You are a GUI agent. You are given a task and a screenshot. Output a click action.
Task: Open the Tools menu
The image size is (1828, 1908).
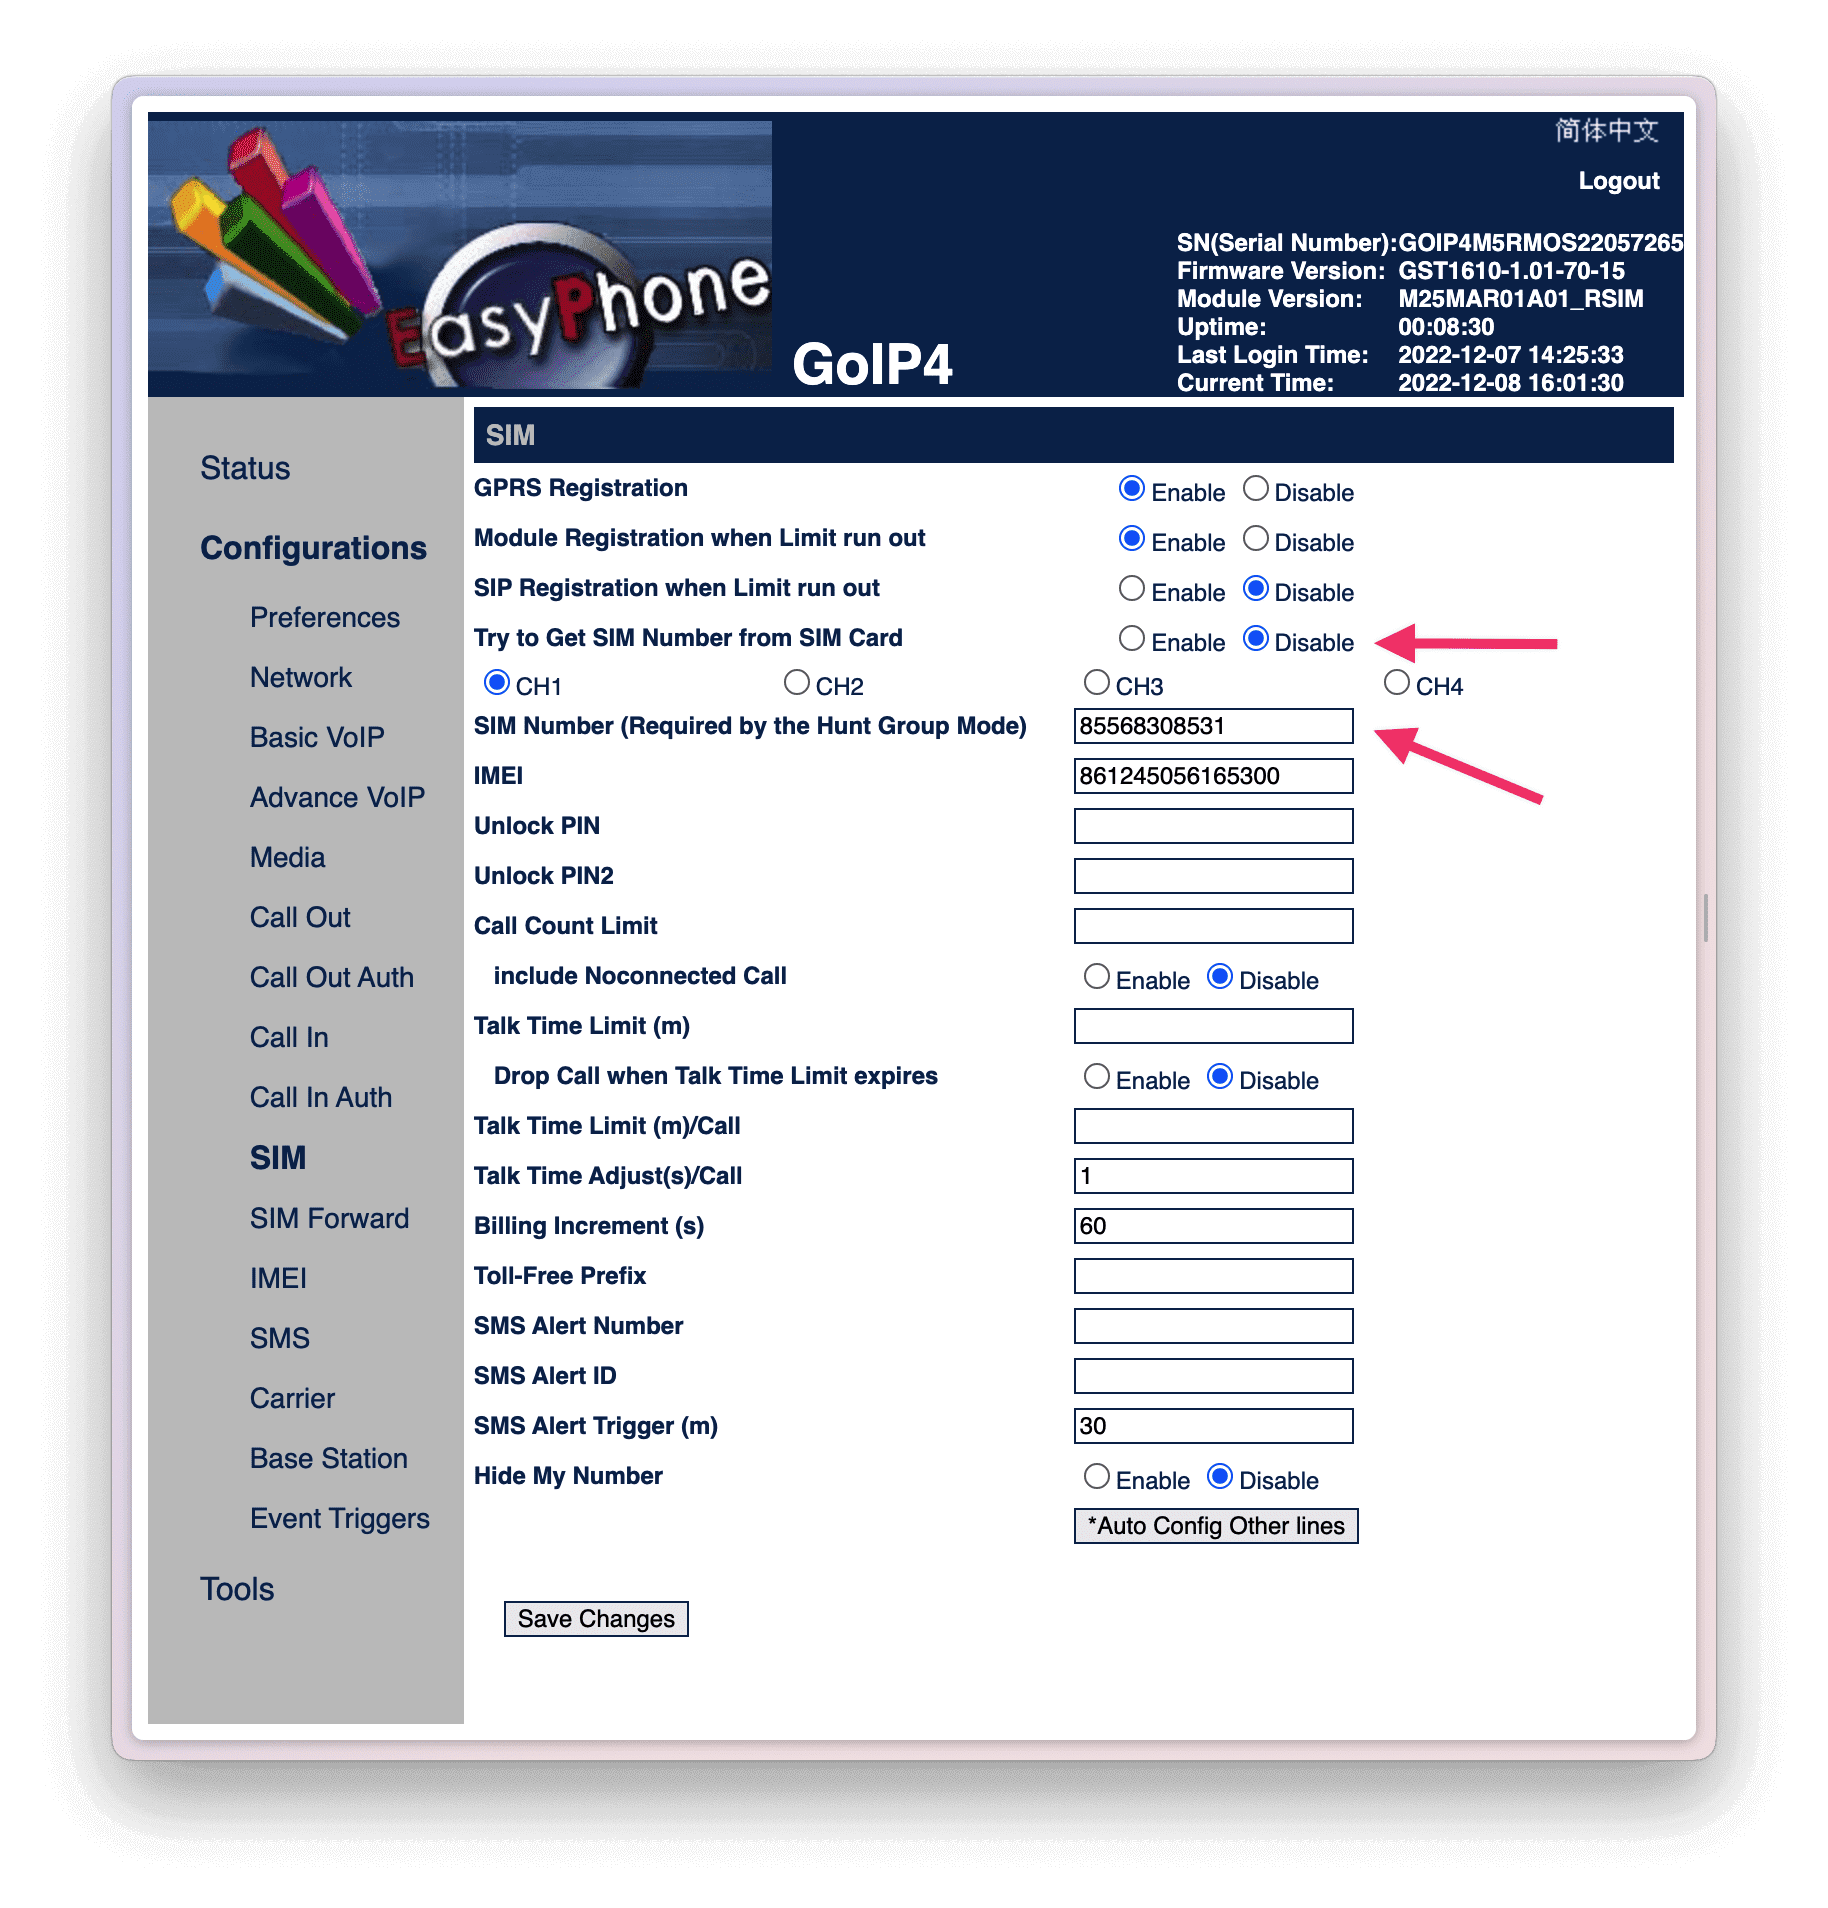[237, 1589]
